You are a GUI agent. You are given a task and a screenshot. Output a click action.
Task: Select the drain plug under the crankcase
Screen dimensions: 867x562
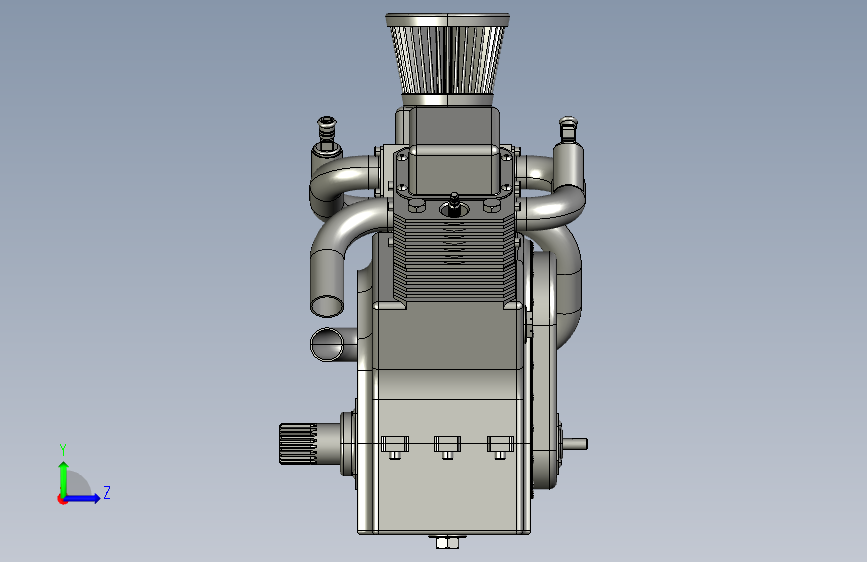tap(447, 542)
